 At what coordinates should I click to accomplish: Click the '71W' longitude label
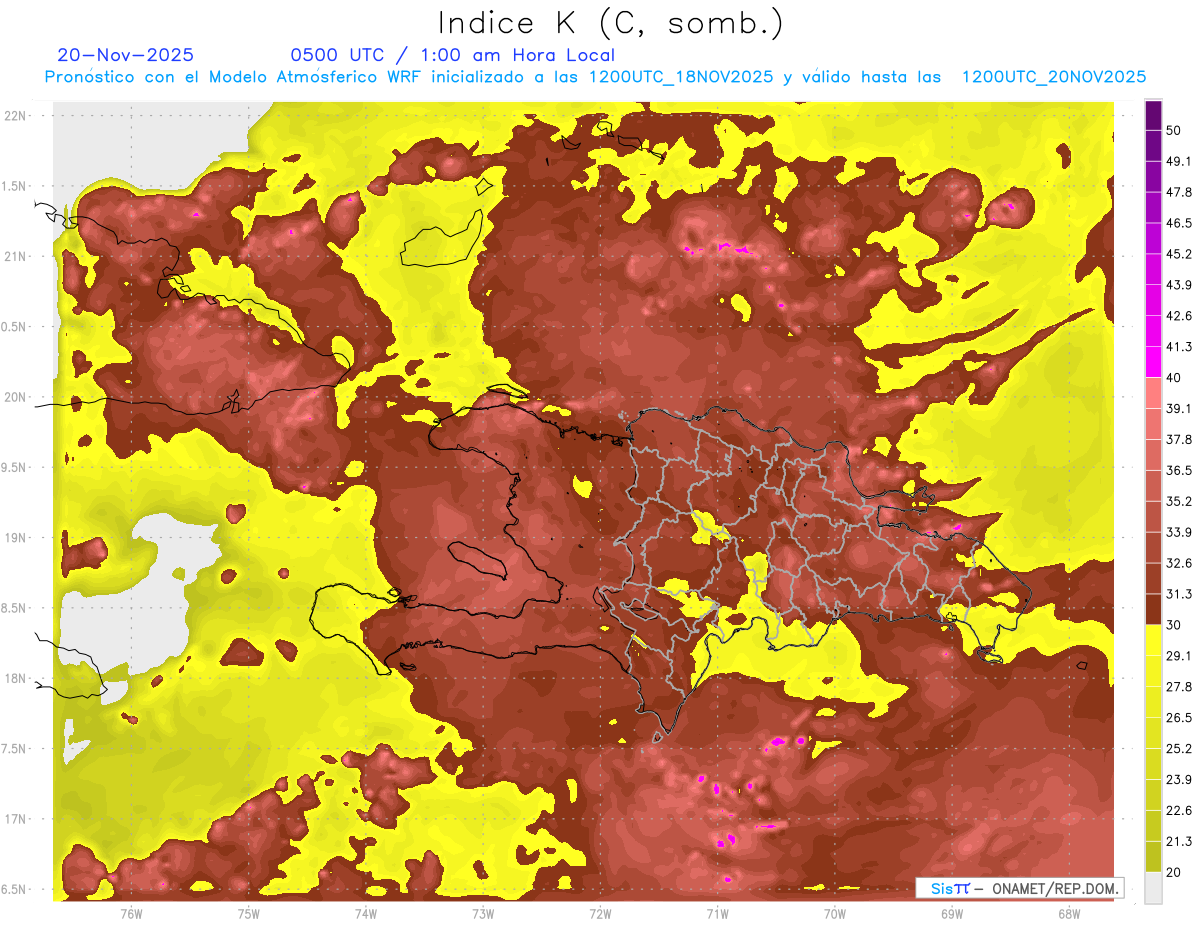717,914
